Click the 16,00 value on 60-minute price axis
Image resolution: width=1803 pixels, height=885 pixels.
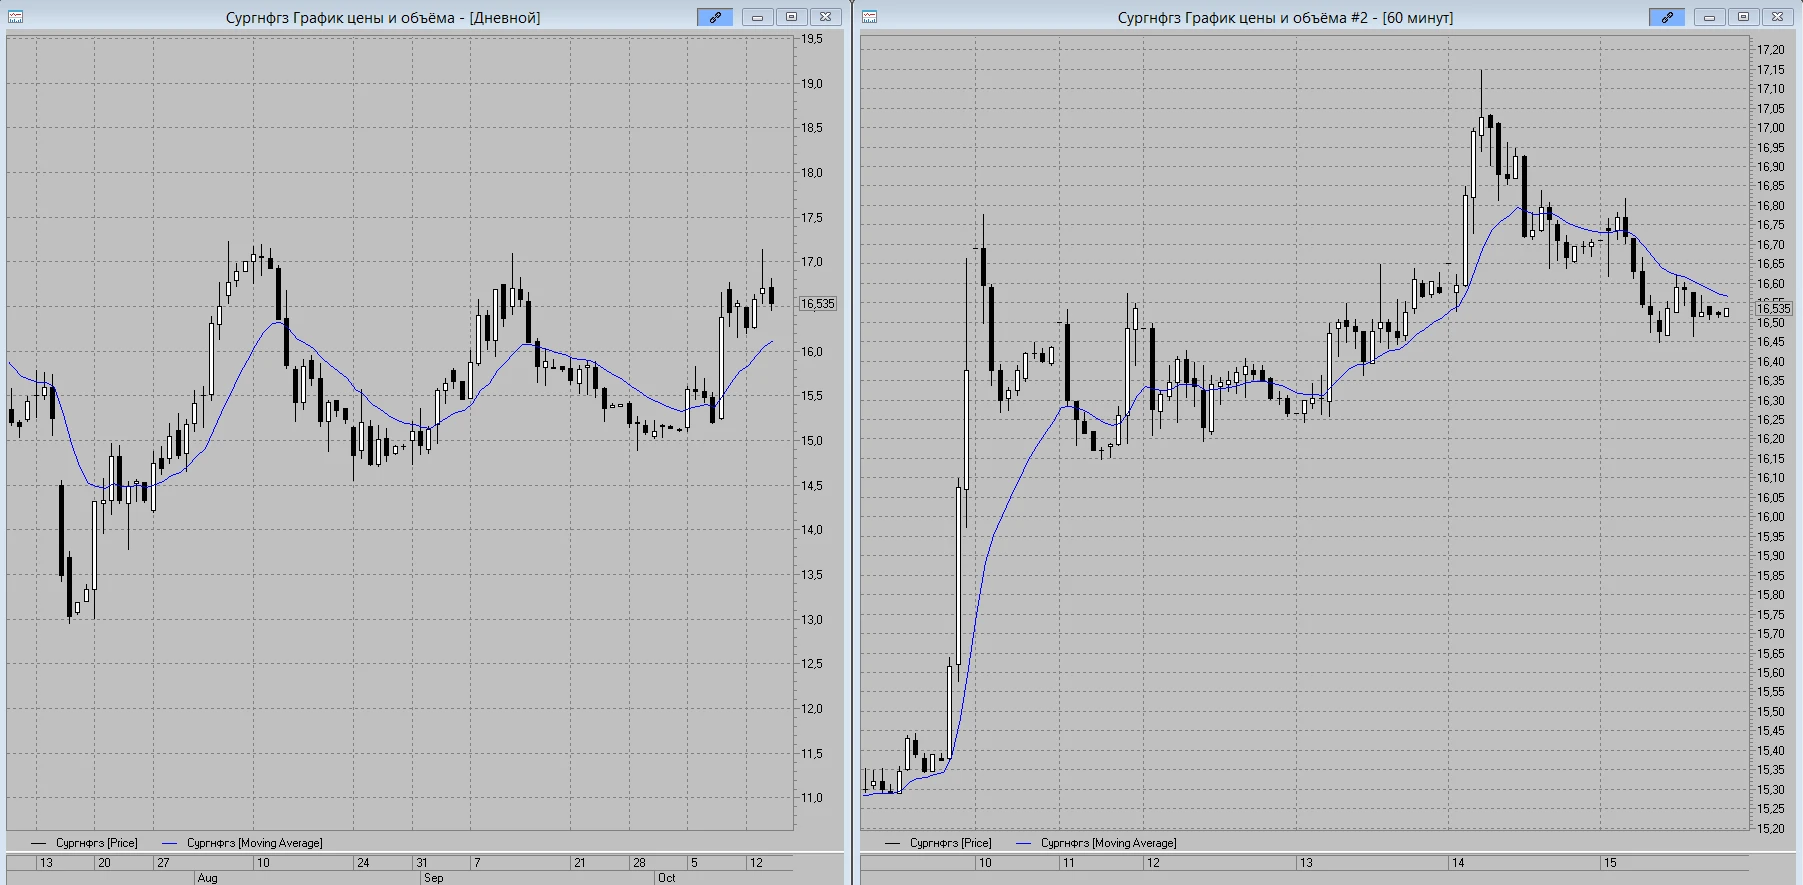(1771, 517)
